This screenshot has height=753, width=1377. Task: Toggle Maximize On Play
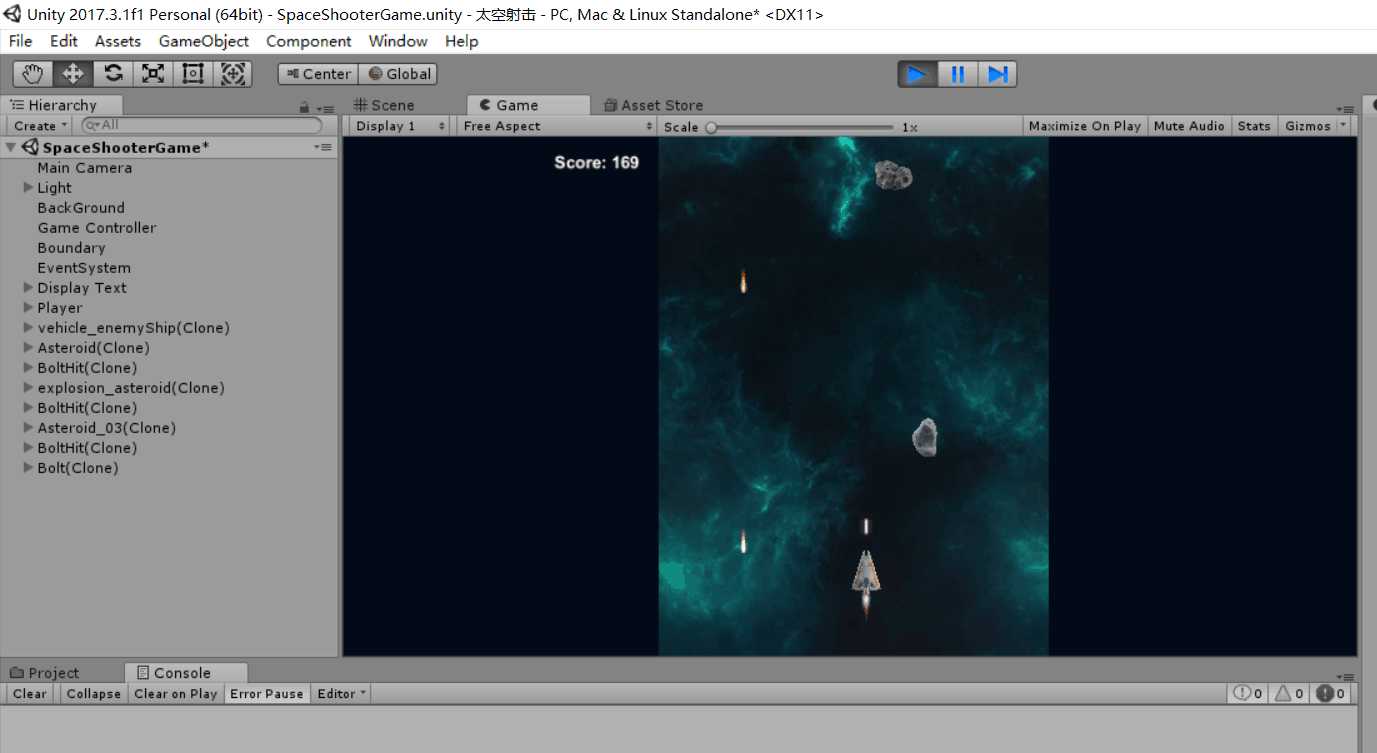(x=1085, y=126)
